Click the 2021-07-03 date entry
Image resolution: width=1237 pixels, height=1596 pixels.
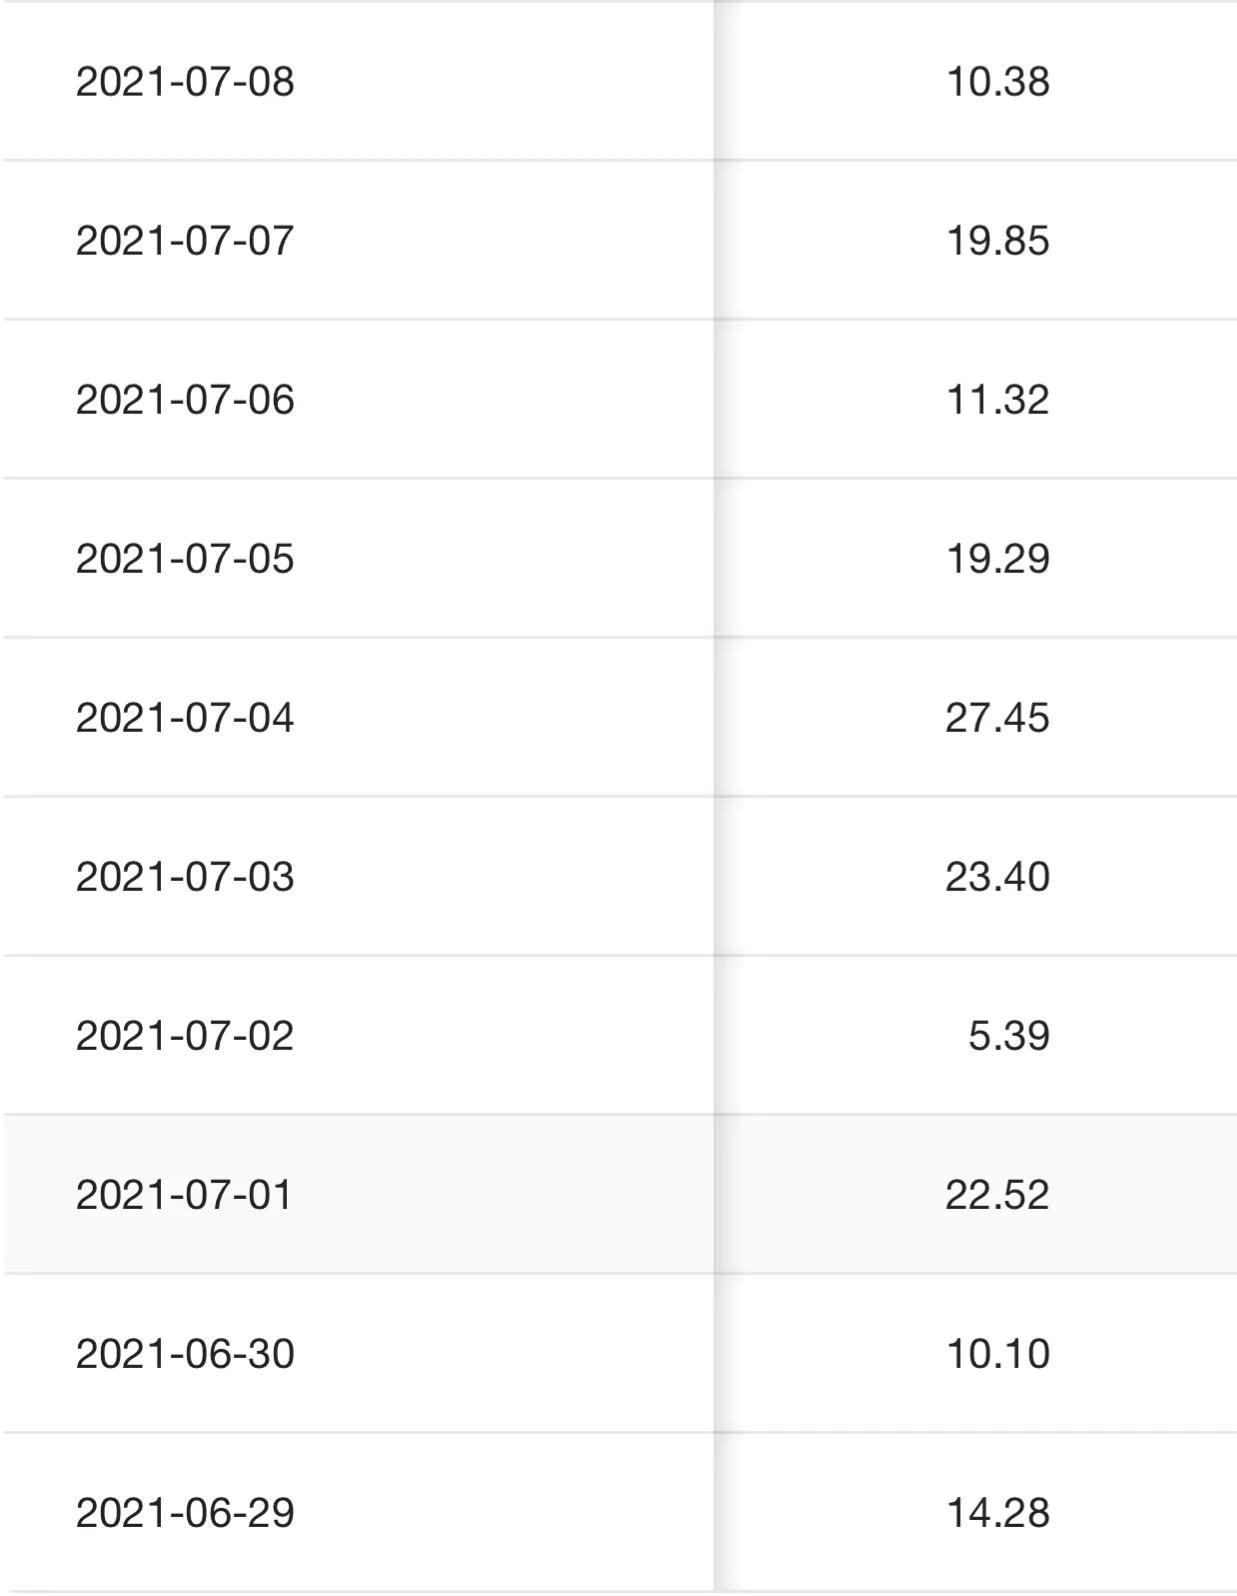(185, 876)
